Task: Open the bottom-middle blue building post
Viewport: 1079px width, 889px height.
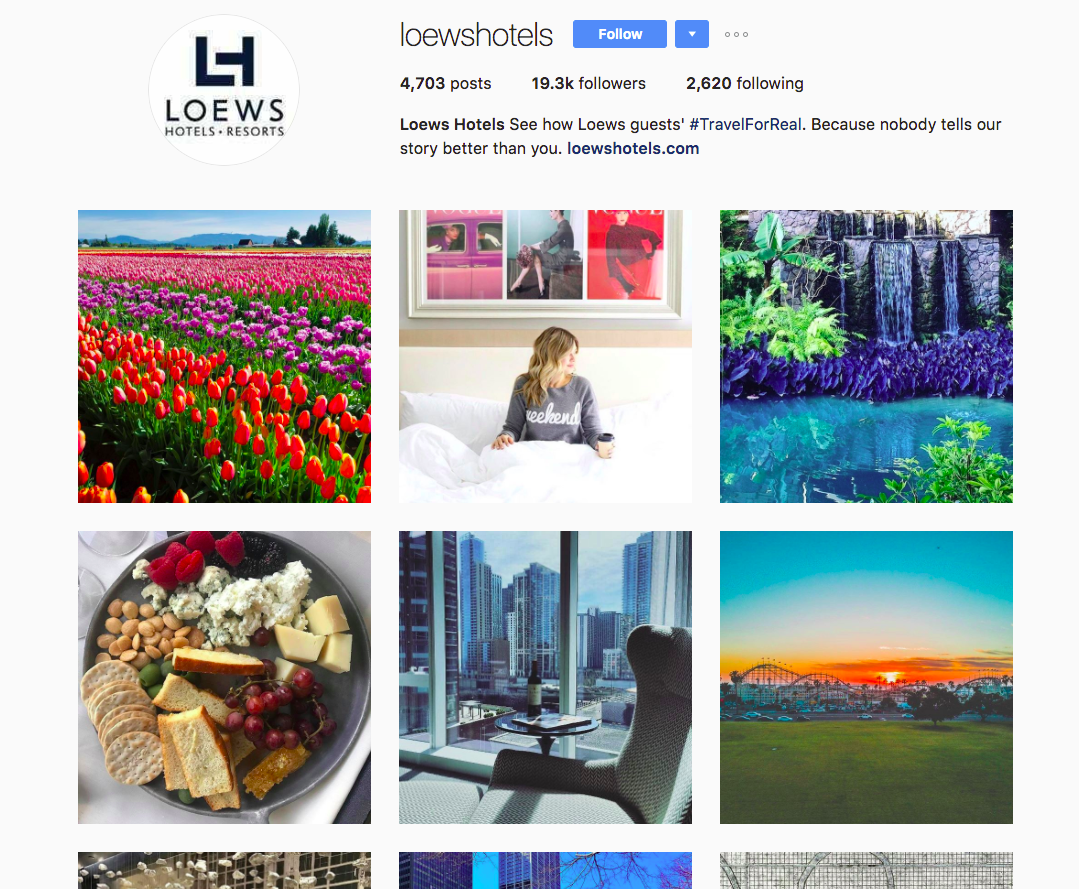Action: point(546,870)
